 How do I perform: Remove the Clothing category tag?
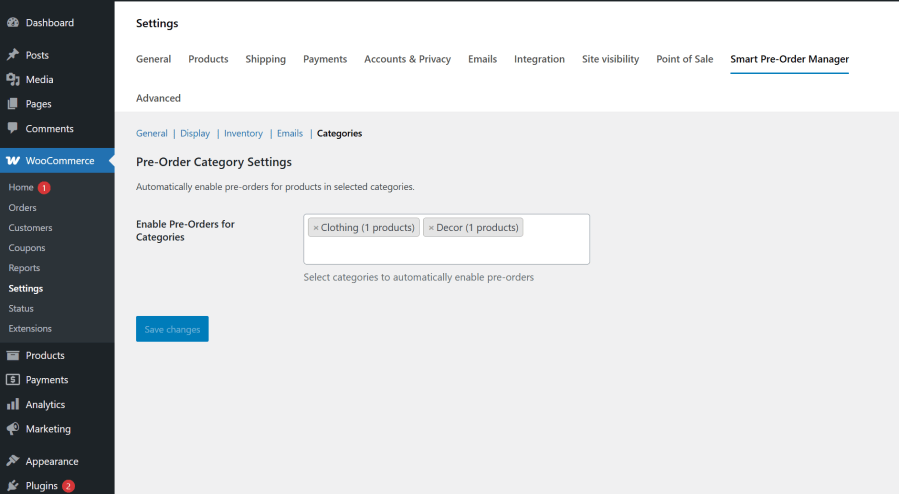(x=315, y=228)
